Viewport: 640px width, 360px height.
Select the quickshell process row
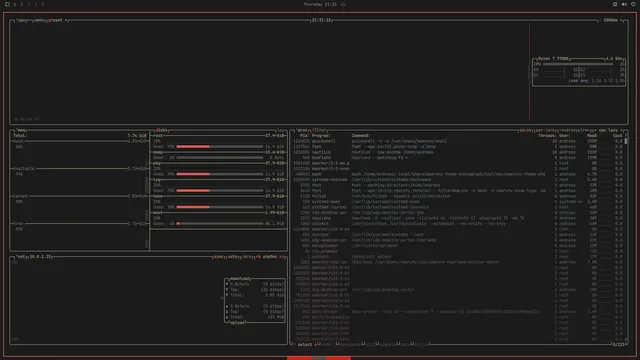pos(458,141)
